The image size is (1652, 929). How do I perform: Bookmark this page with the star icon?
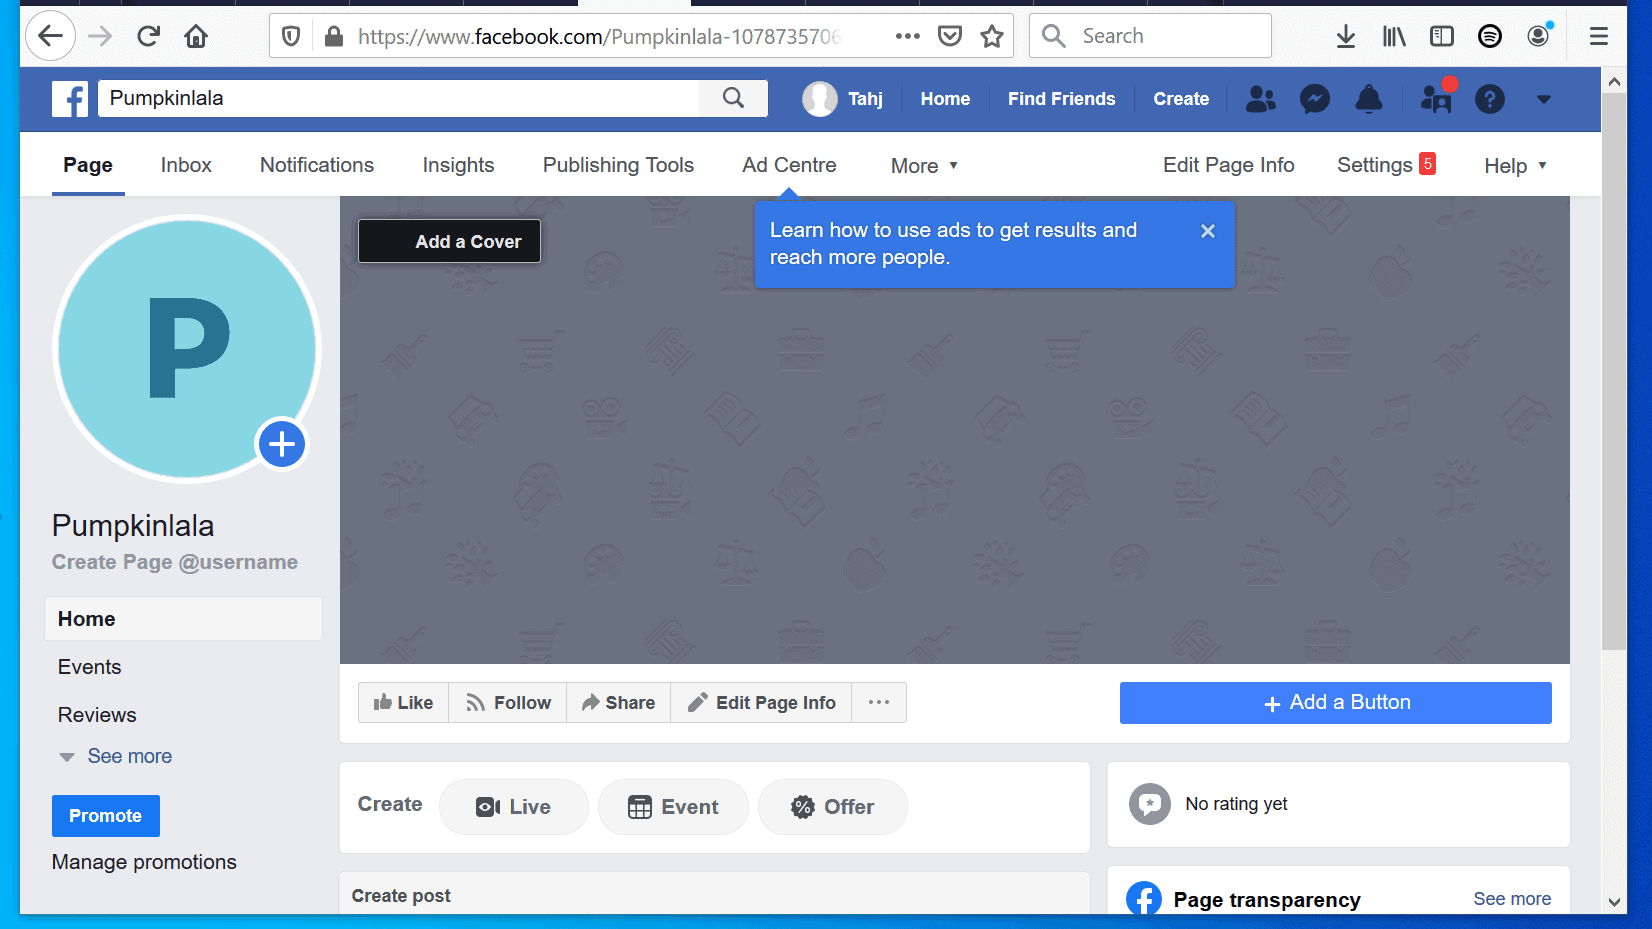tap(992, 37)
